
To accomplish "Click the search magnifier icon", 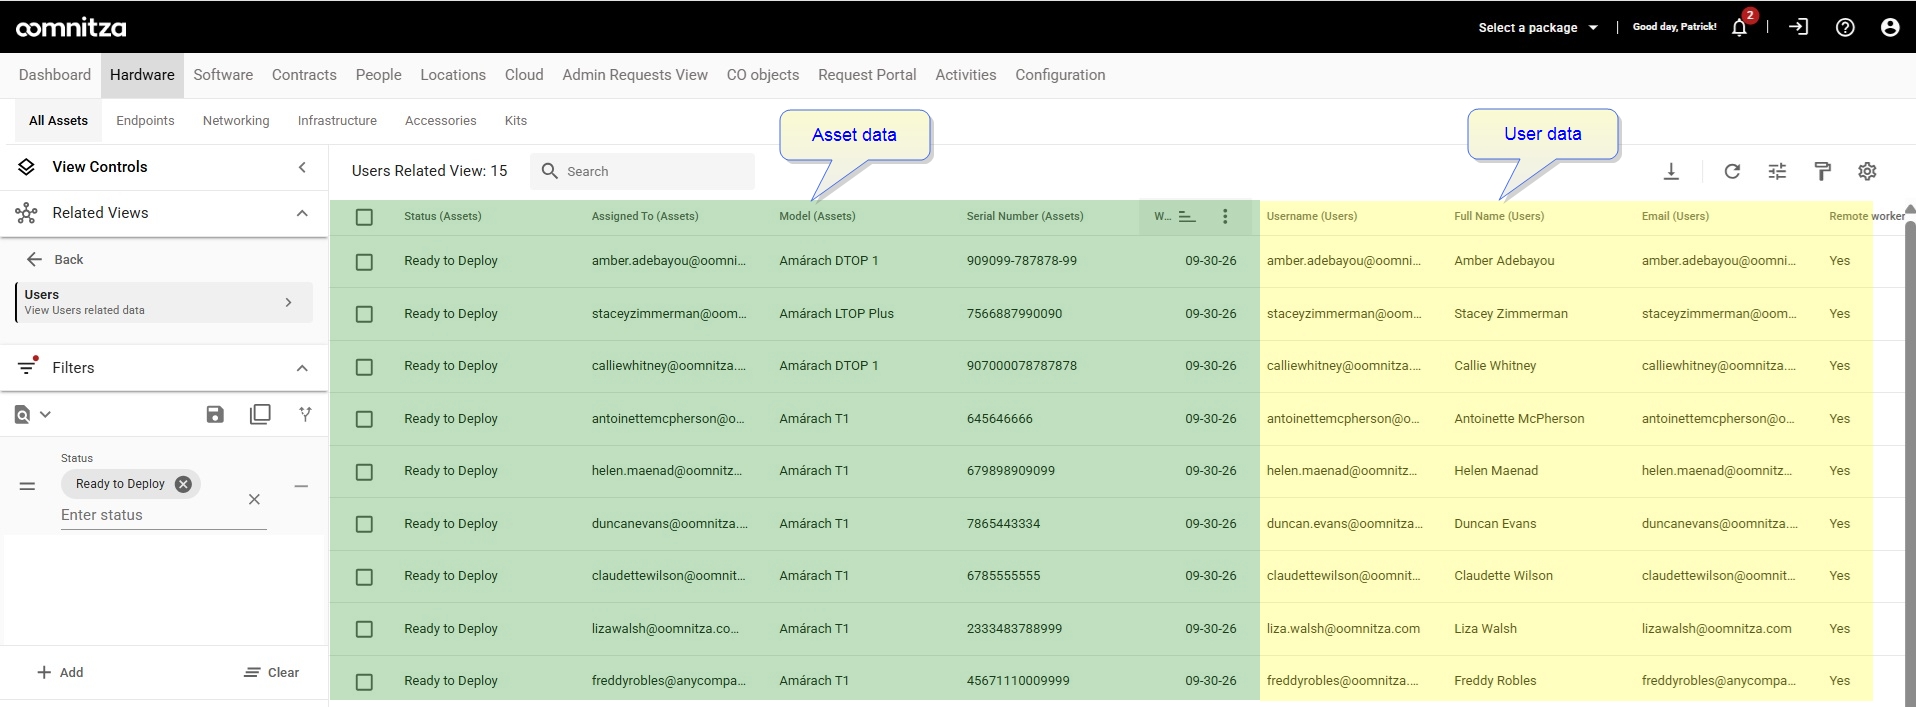I will [549, 171].
